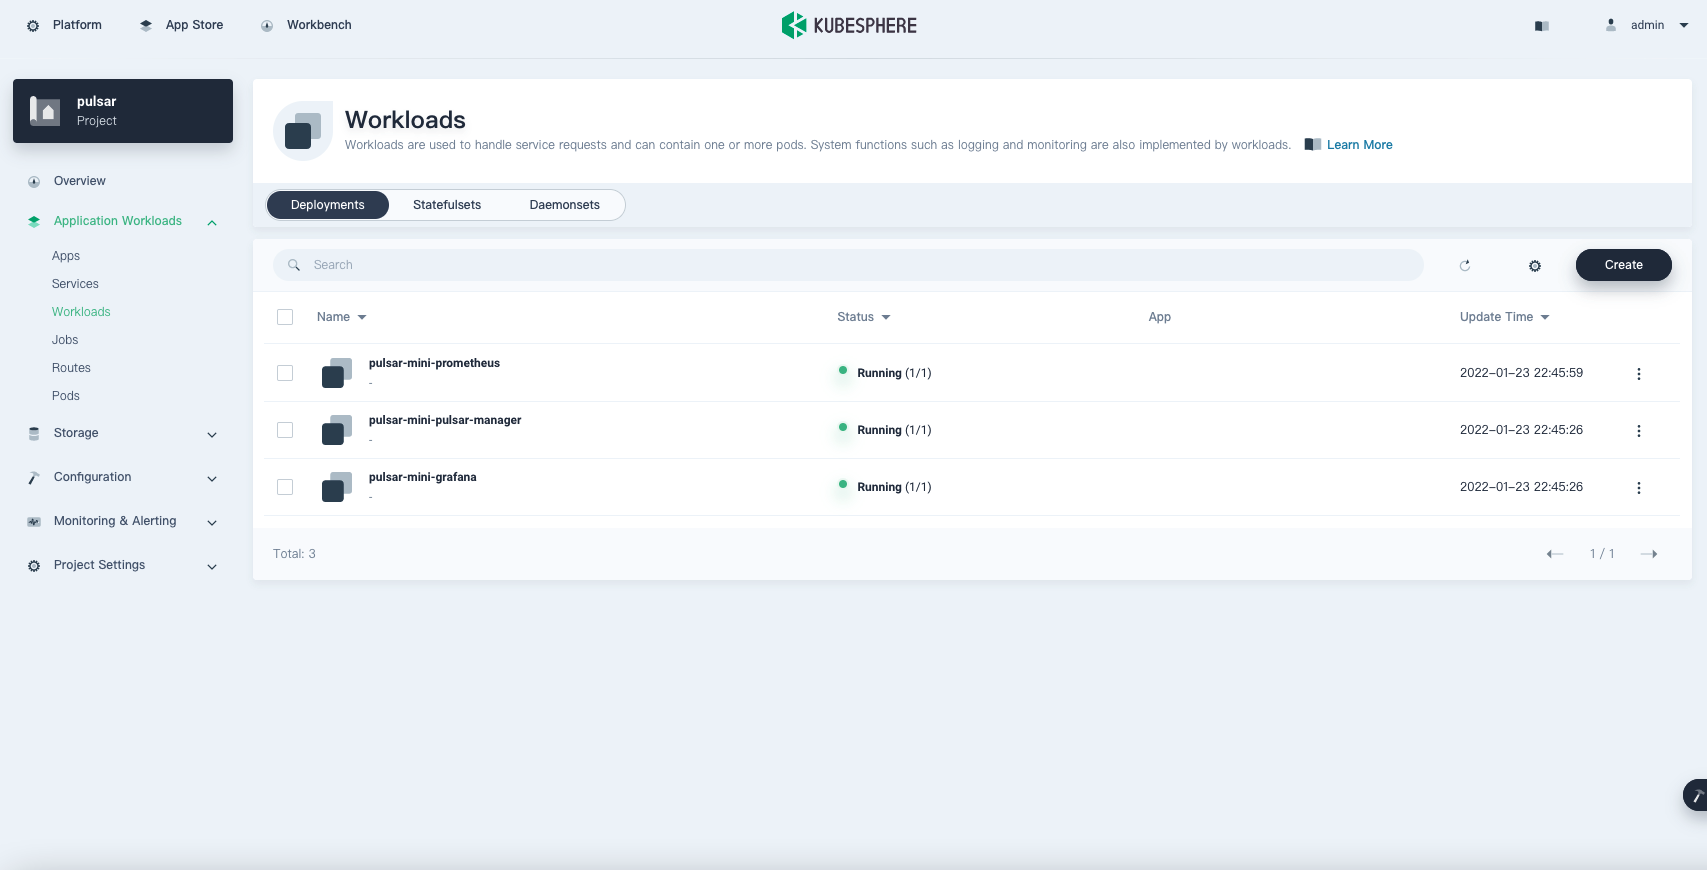The width and height of the screenshot is (1707, 870).
Task: Click the Search input field
Action: tap(848, 265)
